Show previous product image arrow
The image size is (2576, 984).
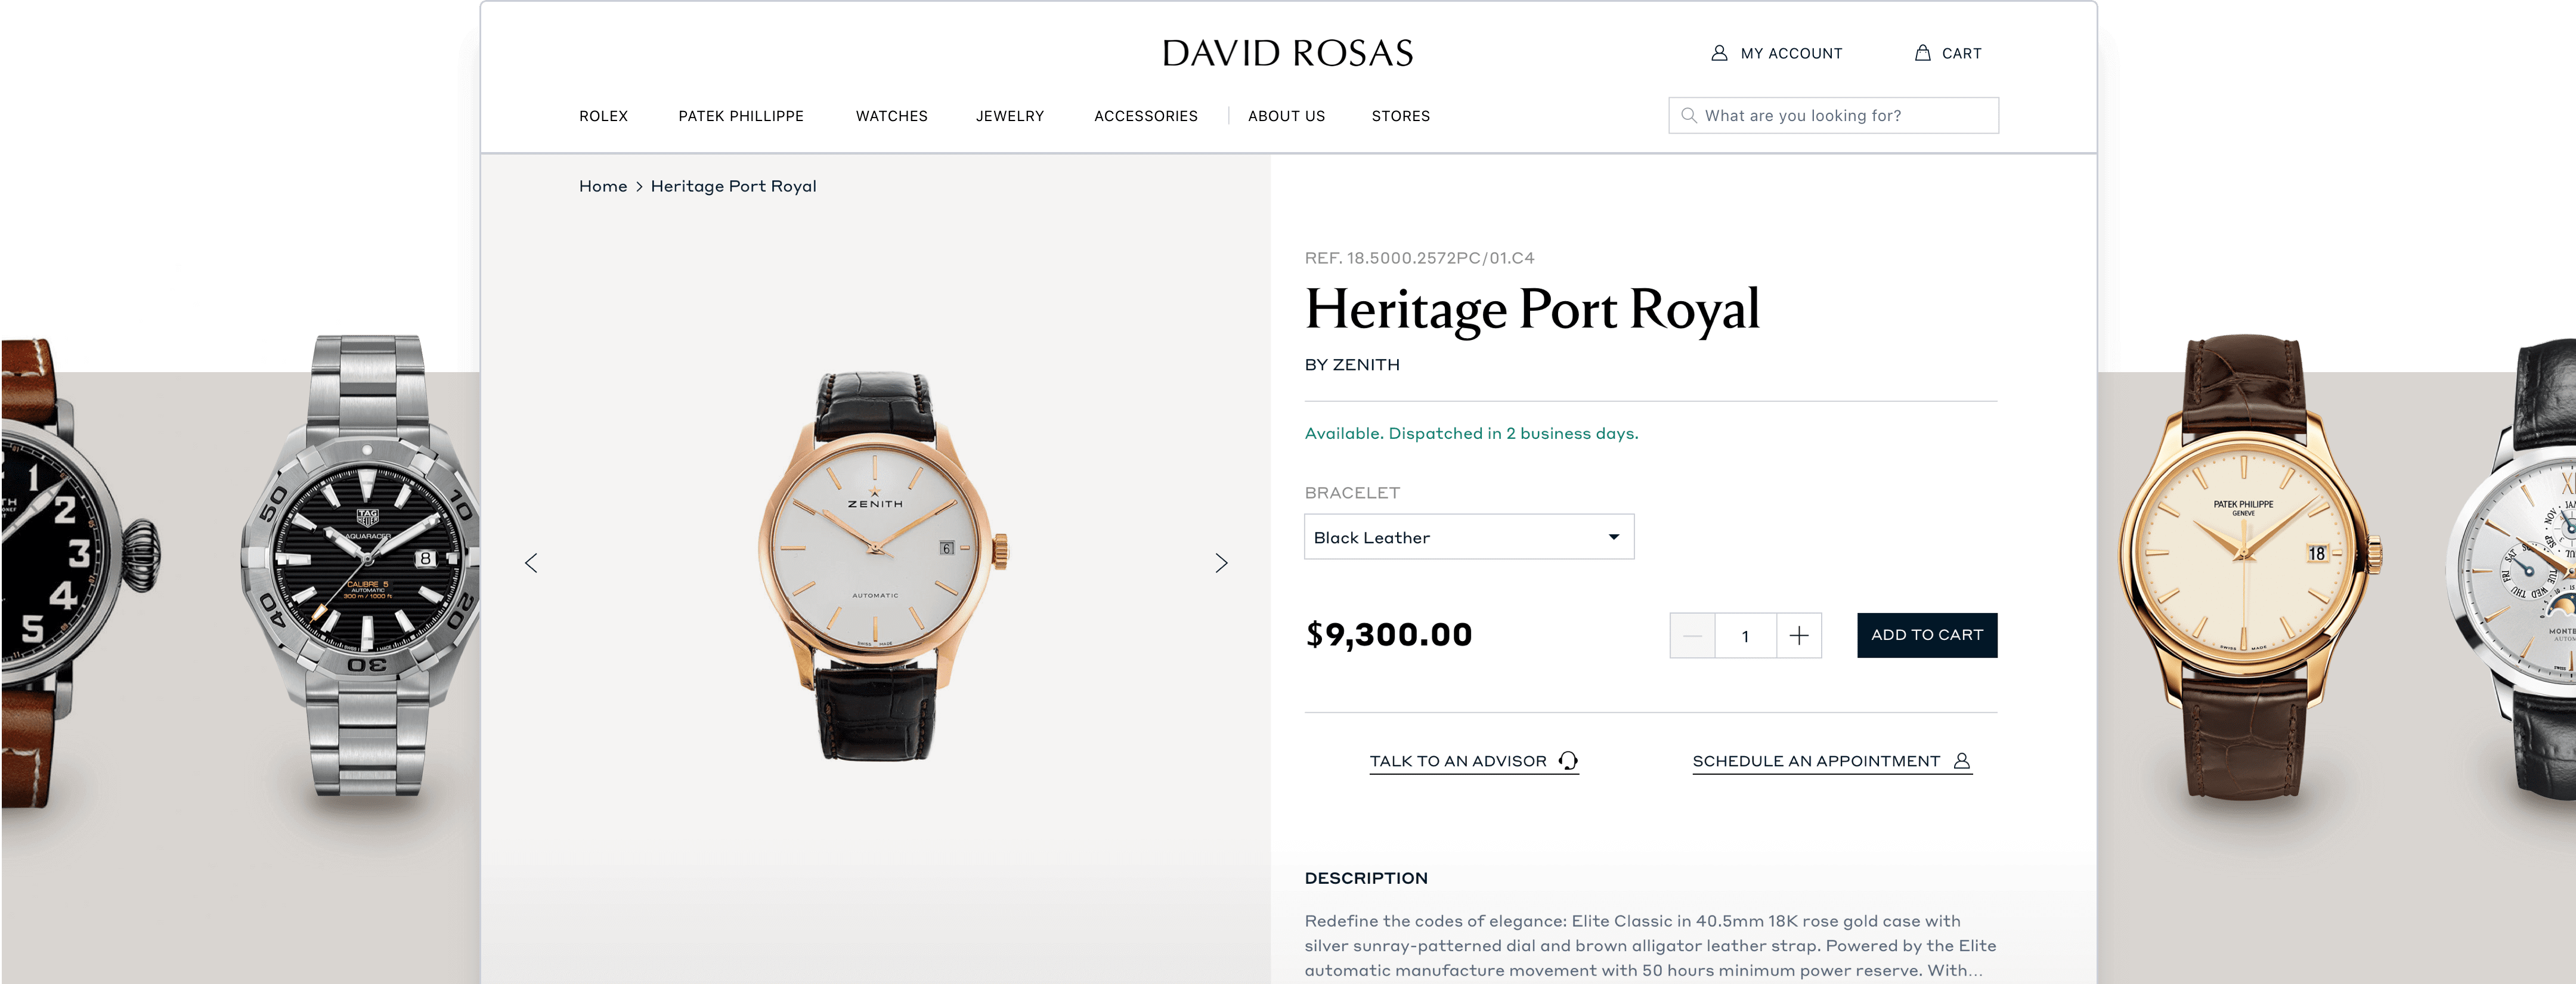531,563
